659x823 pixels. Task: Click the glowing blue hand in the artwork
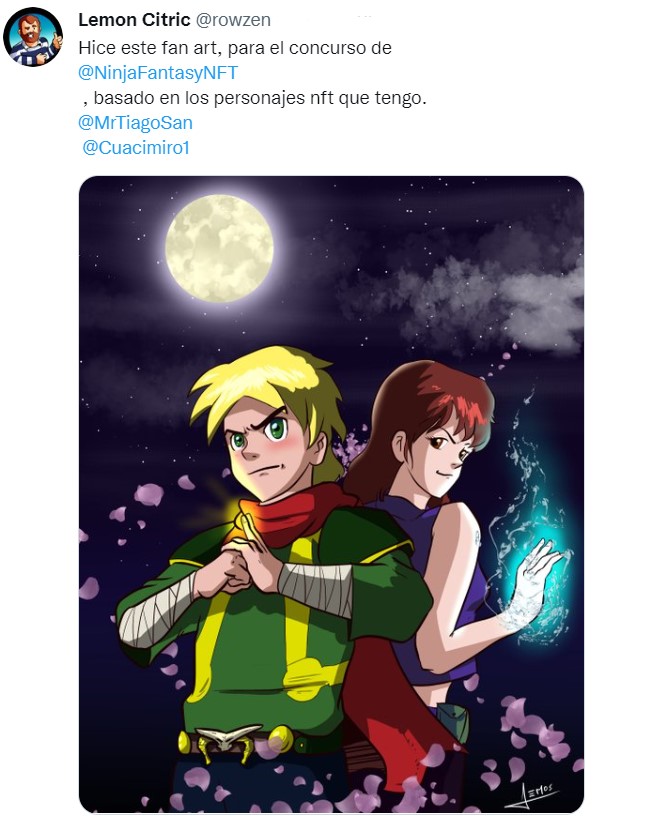click(x=531, y=585)
